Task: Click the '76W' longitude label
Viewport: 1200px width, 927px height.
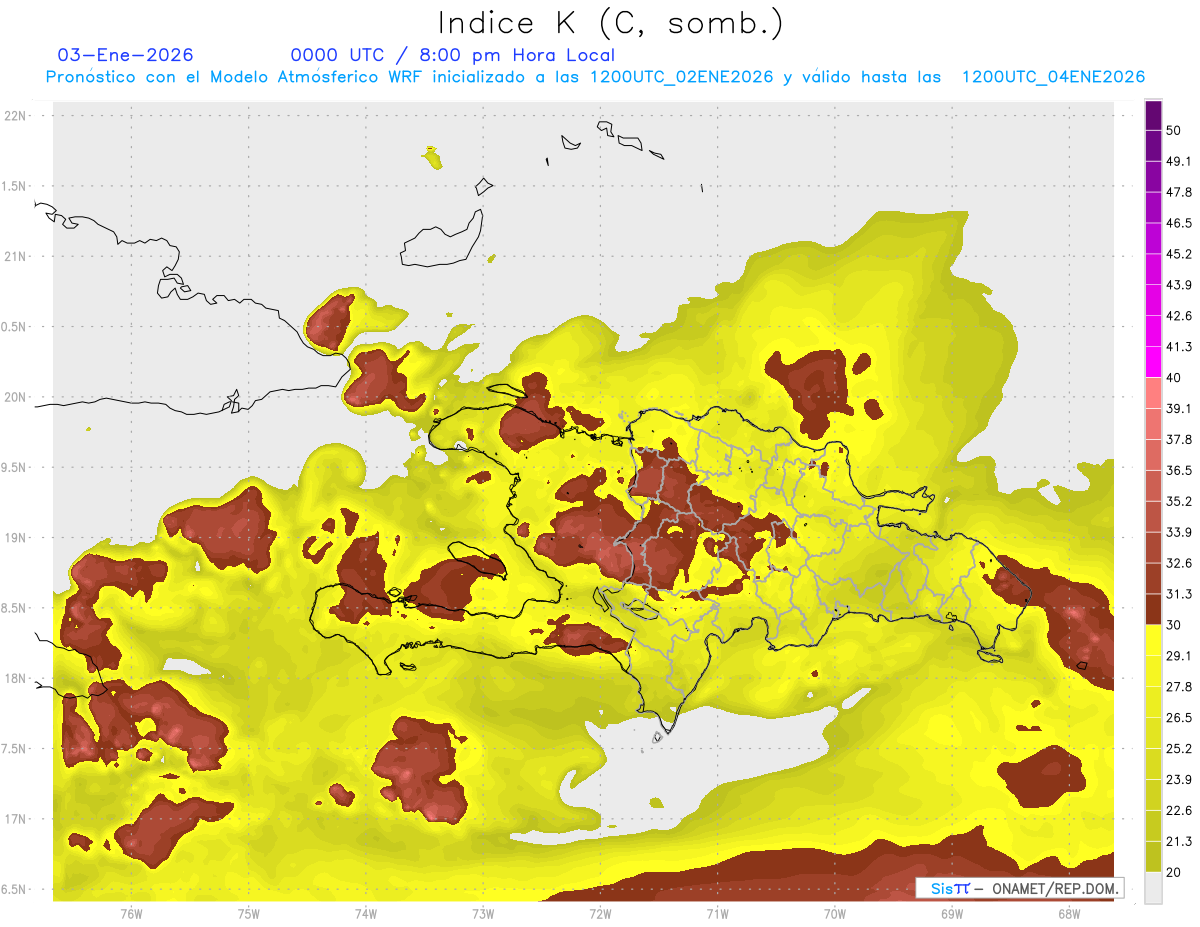Action: (131, 914)
